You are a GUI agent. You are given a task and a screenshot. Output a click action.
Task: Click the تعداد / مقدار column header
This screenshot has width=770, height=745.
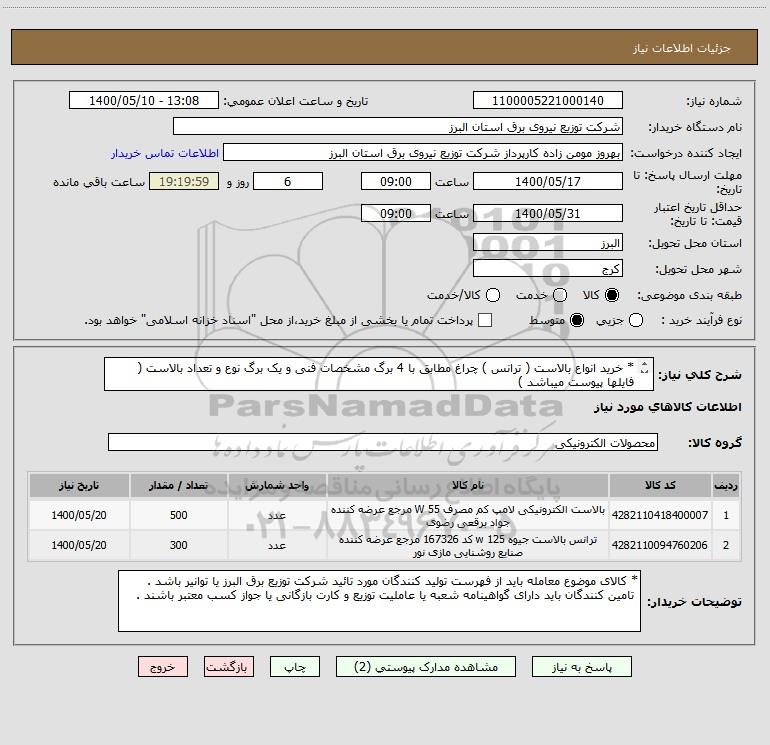click(178, 485)
